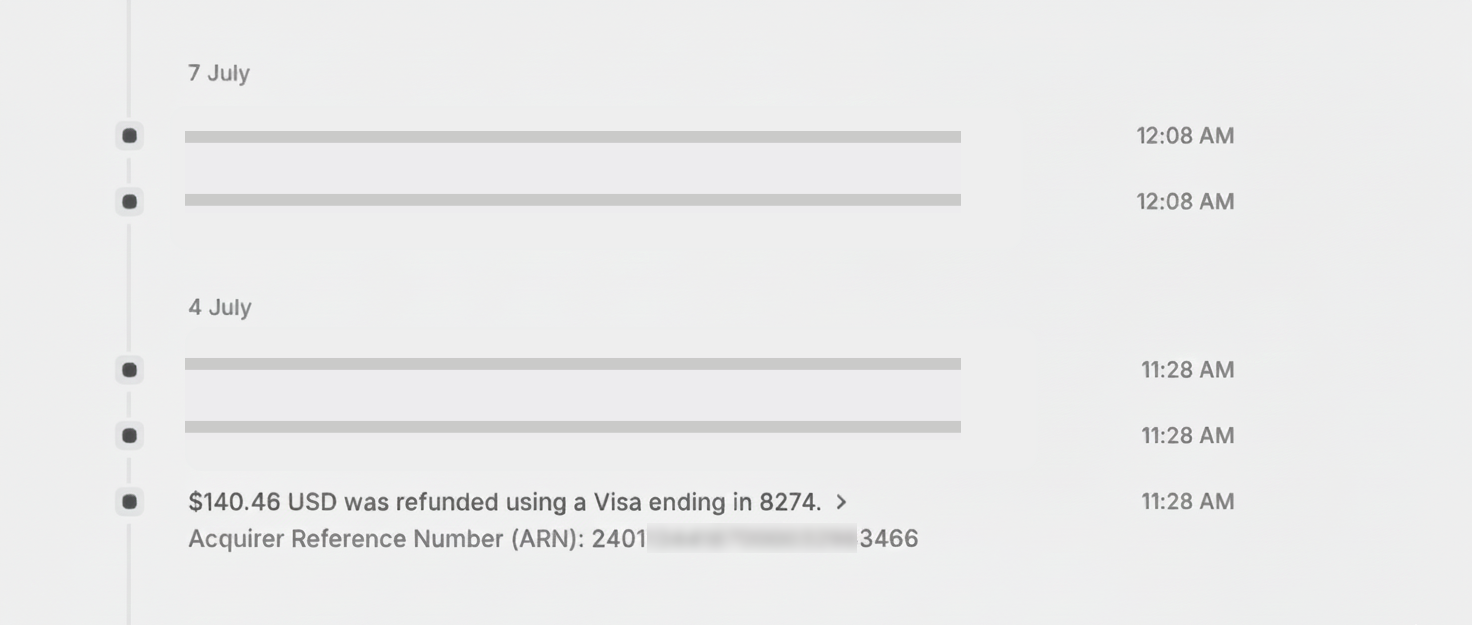Click the 12:08 AM timestamp of the second event
The height and width of the screenshot is (625, 1472).
[1184, 201]
